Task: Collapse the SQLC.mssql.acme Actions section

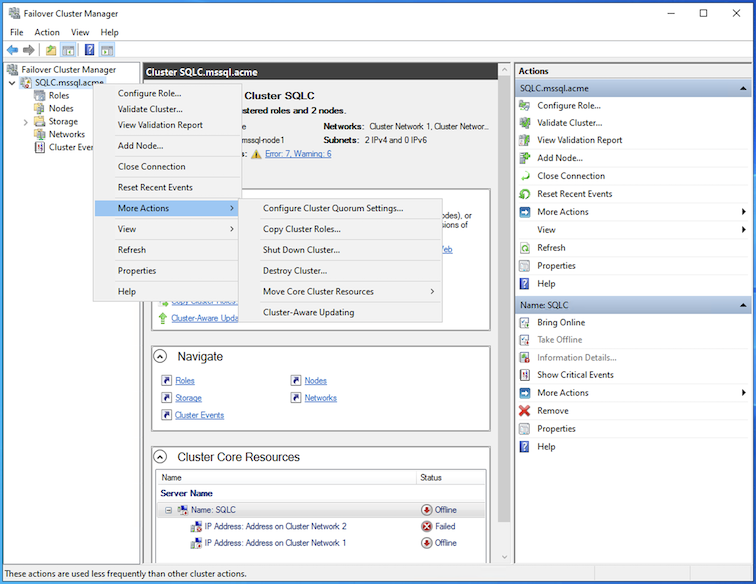Action: 743,88
